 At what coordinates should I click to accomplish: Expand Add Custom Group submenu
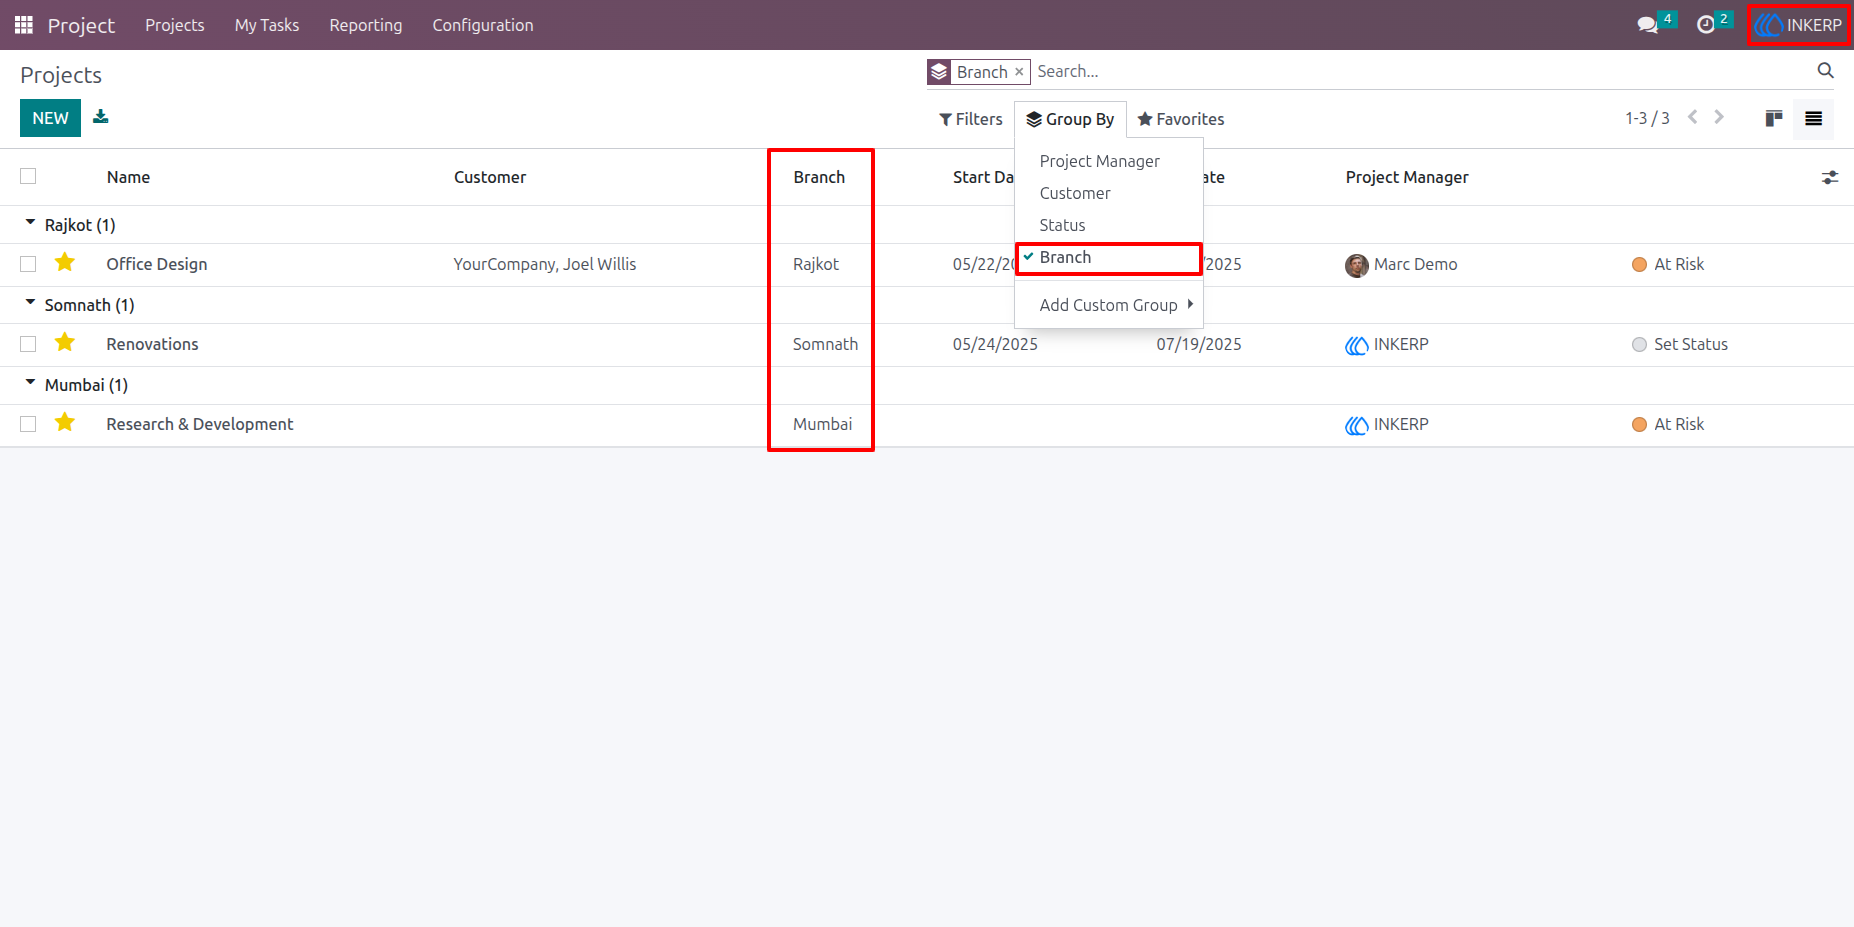click(1108, 305)
